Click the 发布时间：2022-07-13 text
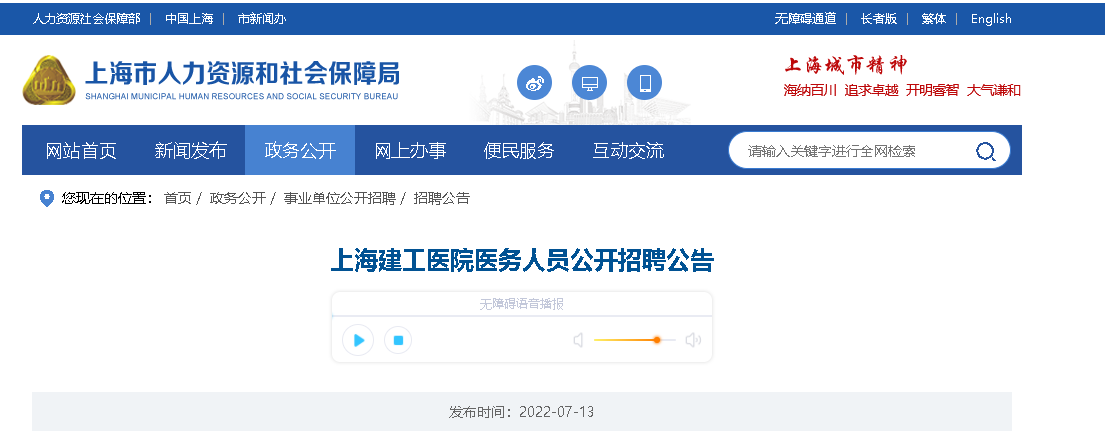 tap(521, 412)
